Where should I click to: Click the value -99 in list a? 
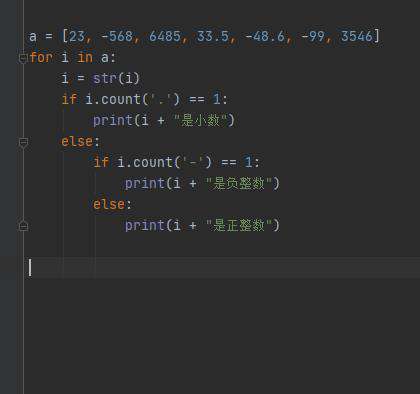(x=313, y=36)
